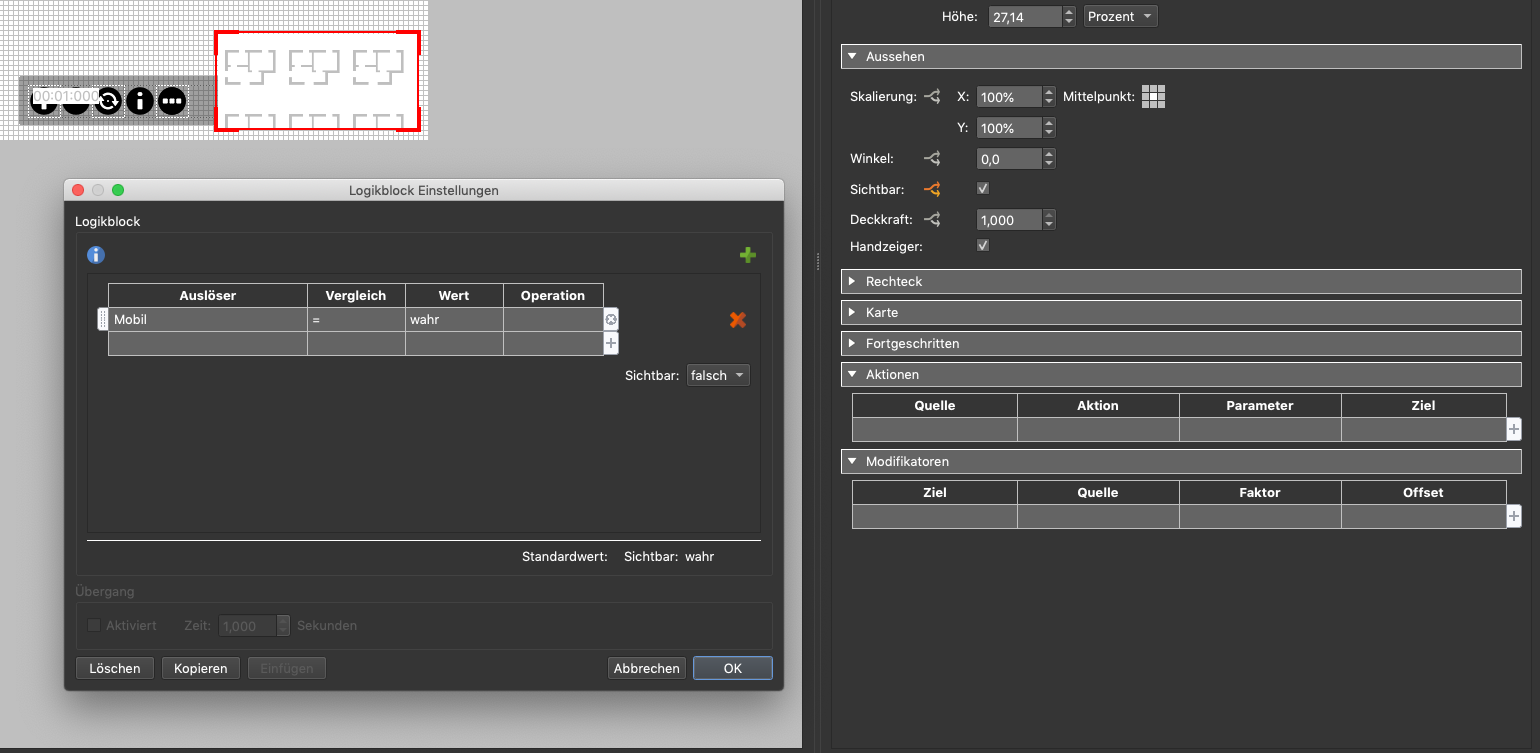Image resolution: width=1540 pixels, height=753 pixels.
Task: Click the Faktor header in Modifikatoren table
Action: [1260, 493]
